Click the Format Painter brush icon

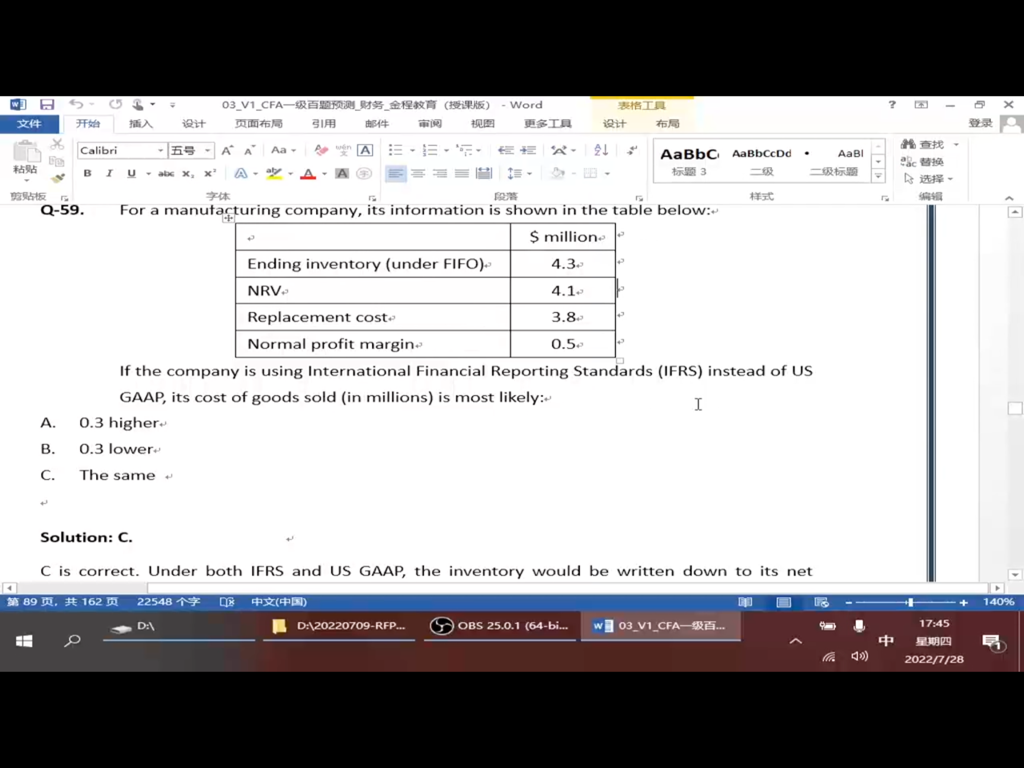[57, 178]
